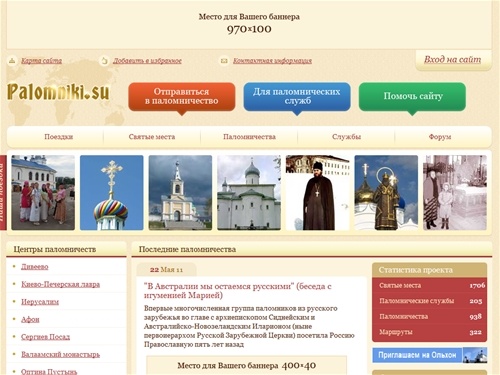Click Добавить в избранное link

tap(147, 61)
